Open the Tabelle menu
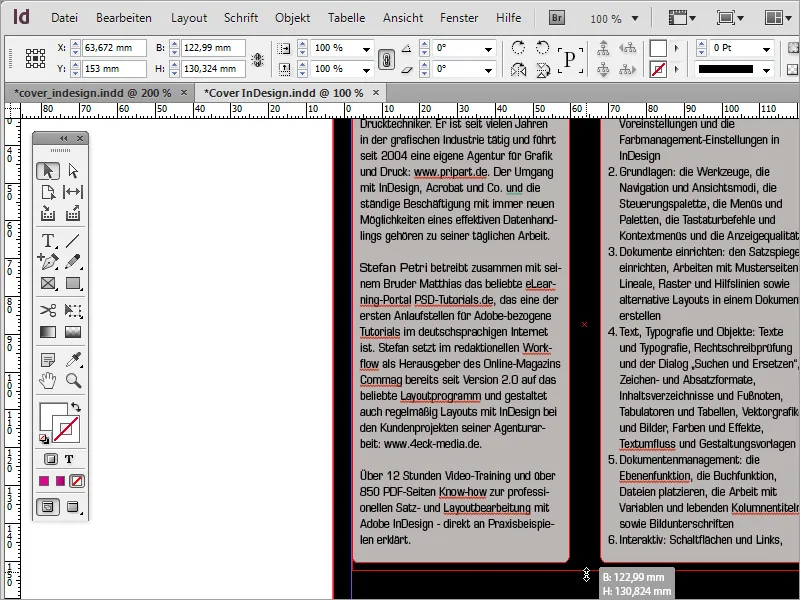The image size is (800, 600). click(x=346, y=18)
